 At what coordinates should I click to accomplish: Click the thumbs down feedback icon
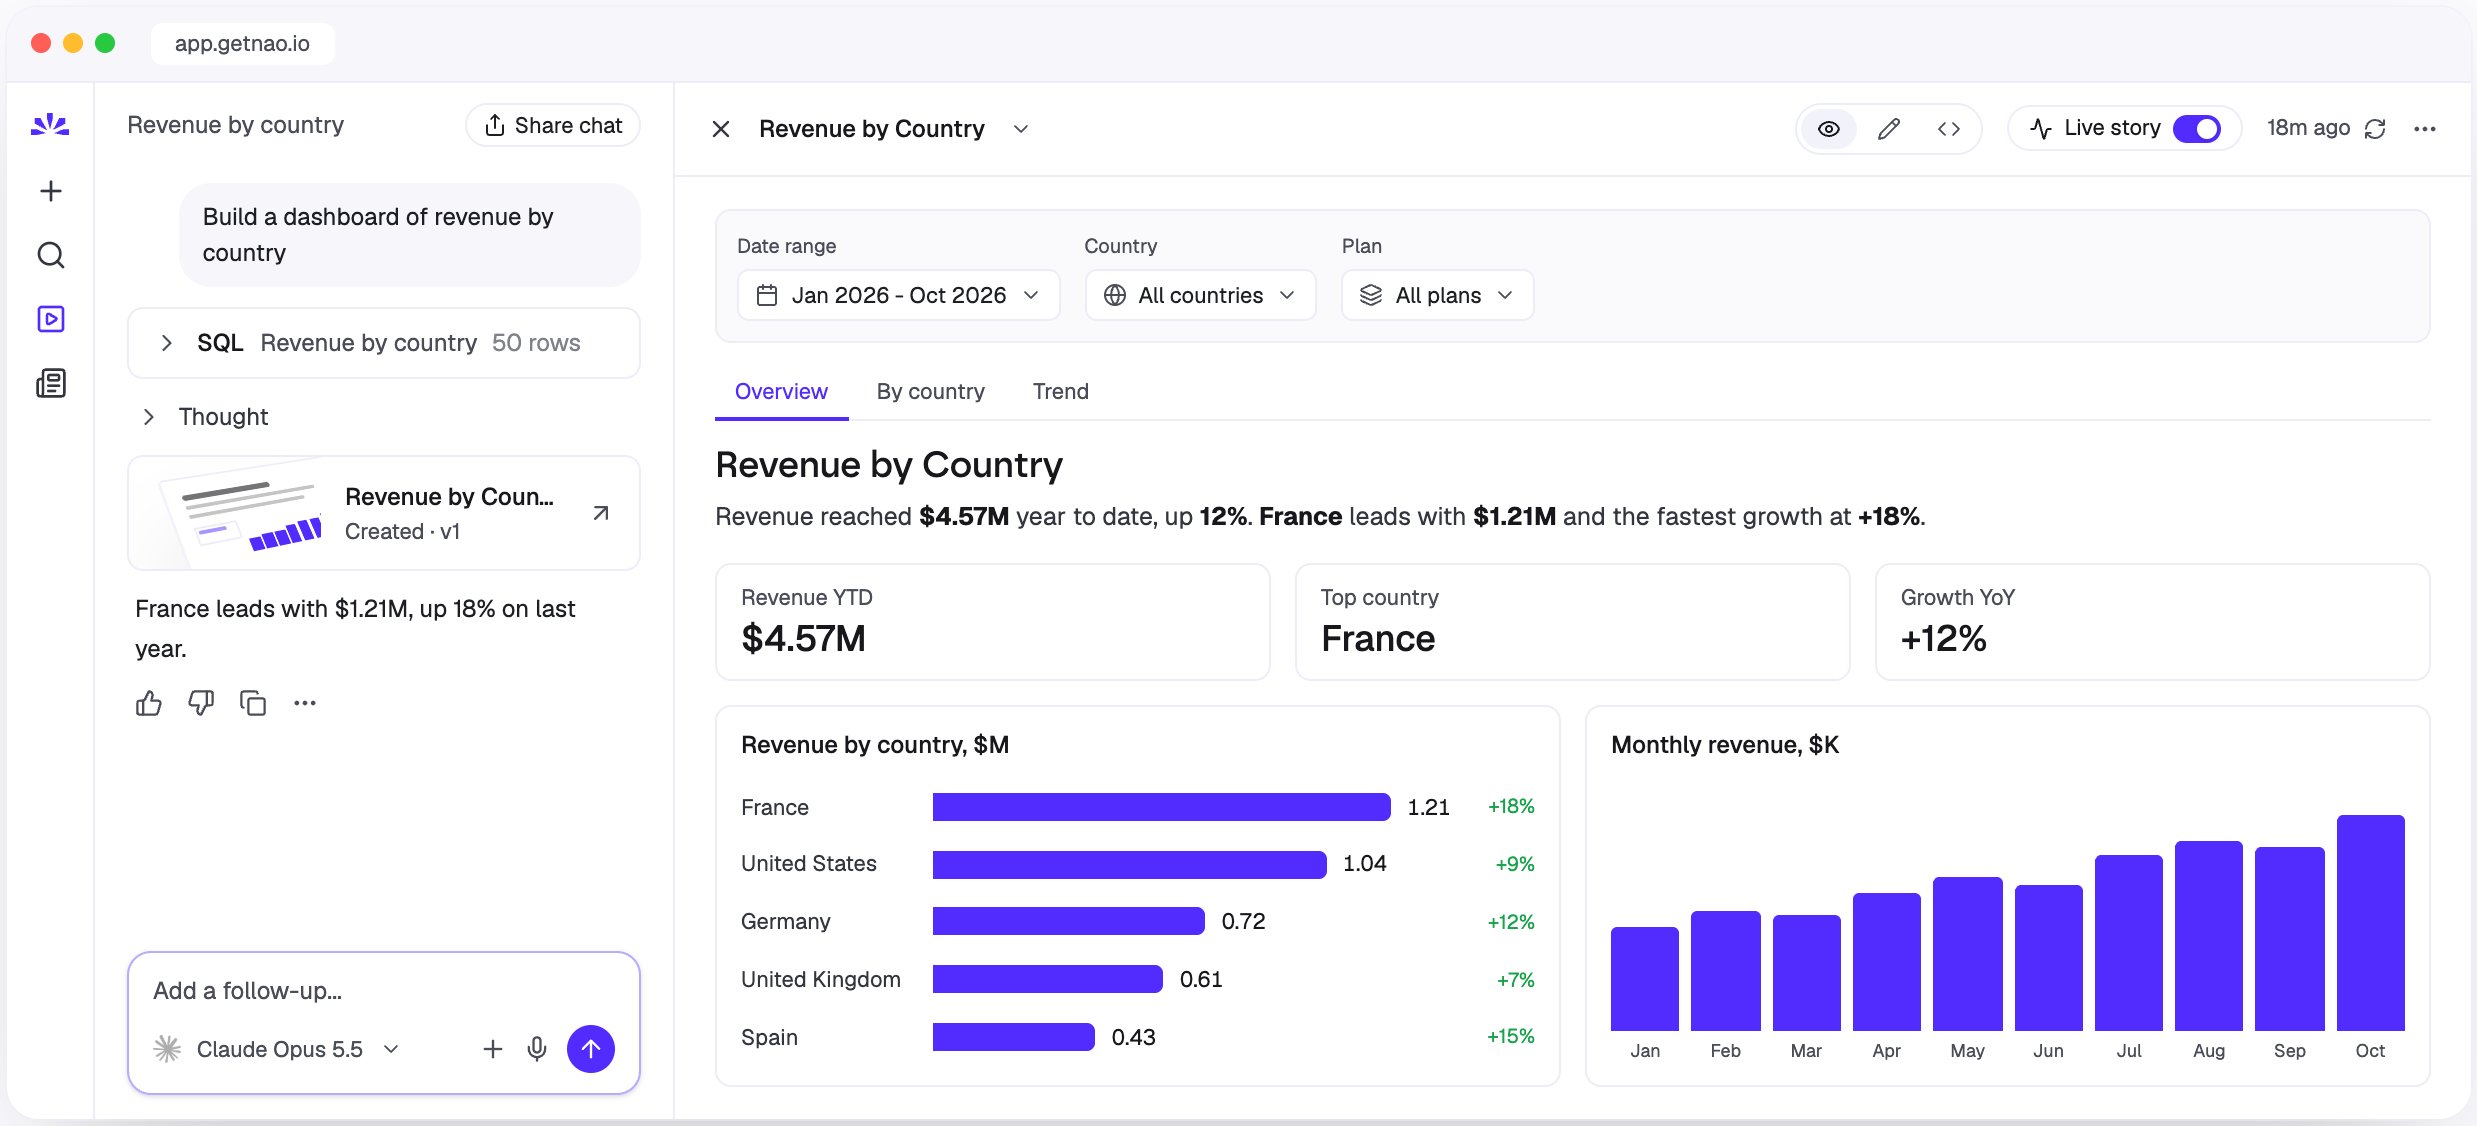201,703
